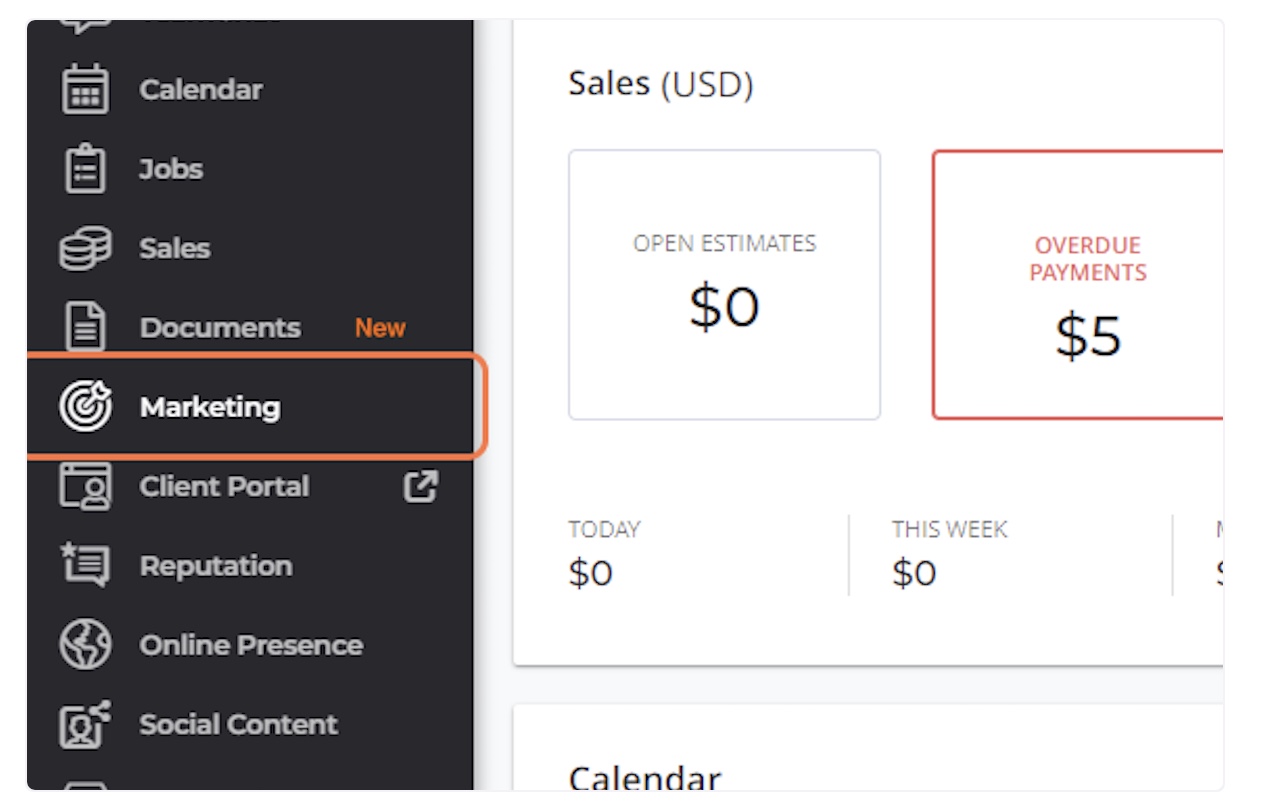
Task: Open the Social Content share icon
Action: [x=86, y=724]
